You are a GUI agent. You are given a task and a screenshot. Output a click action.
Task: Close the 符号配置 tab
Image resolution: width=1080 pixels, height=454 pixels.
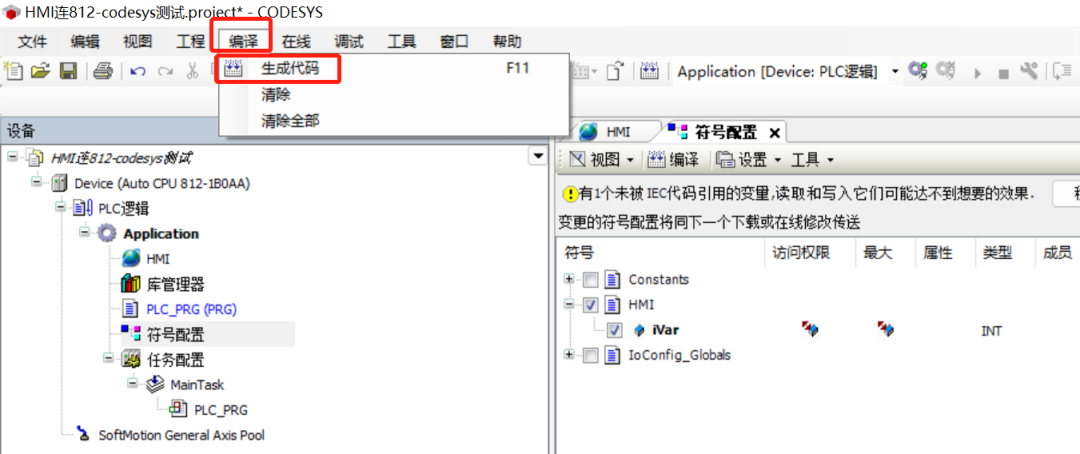[x=774, y=132]
